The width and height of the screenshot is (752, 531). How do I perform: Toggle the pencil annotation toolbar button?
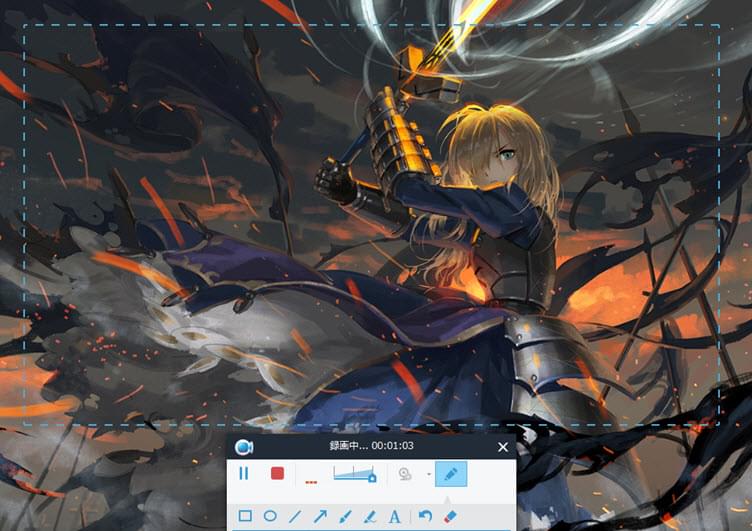coord(451,473)
